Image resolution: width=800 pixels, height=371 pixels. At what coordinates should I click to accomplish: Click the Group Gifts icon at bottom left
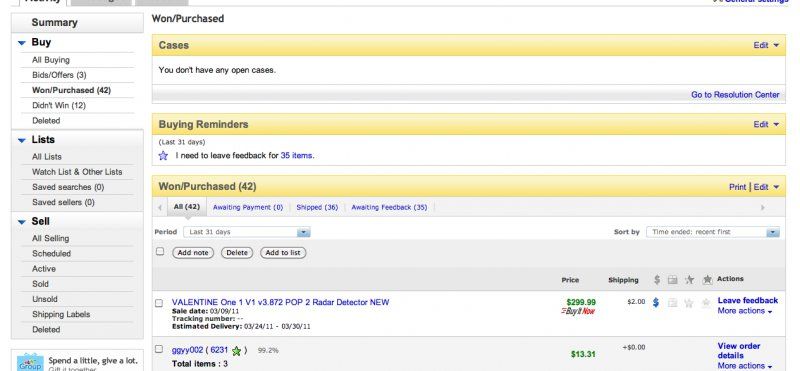tap(30, 362)
